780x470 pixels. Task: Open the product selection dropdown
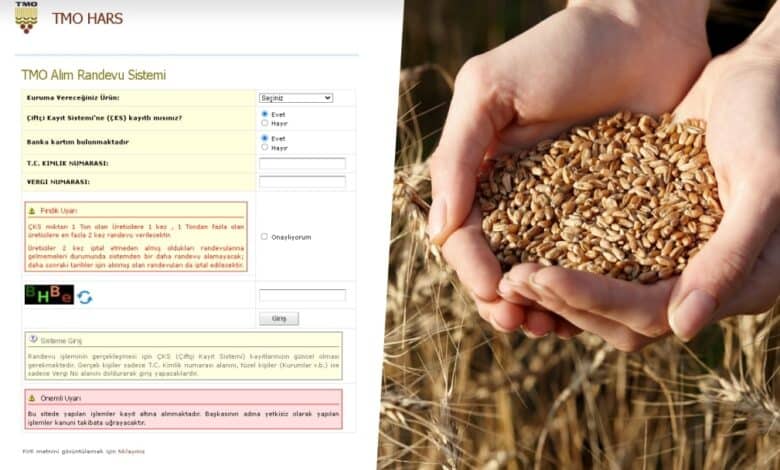click(295, 98)
